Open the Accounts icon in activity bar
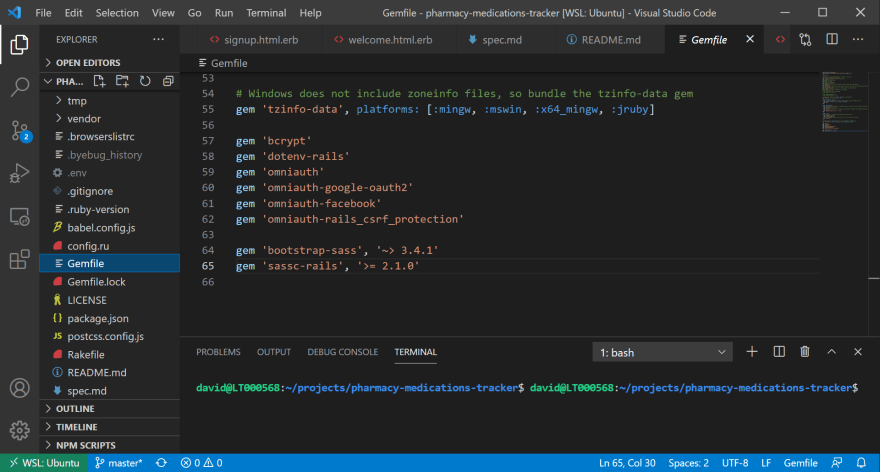Screen dimensions: 880x472 click(x=20, y=388)
